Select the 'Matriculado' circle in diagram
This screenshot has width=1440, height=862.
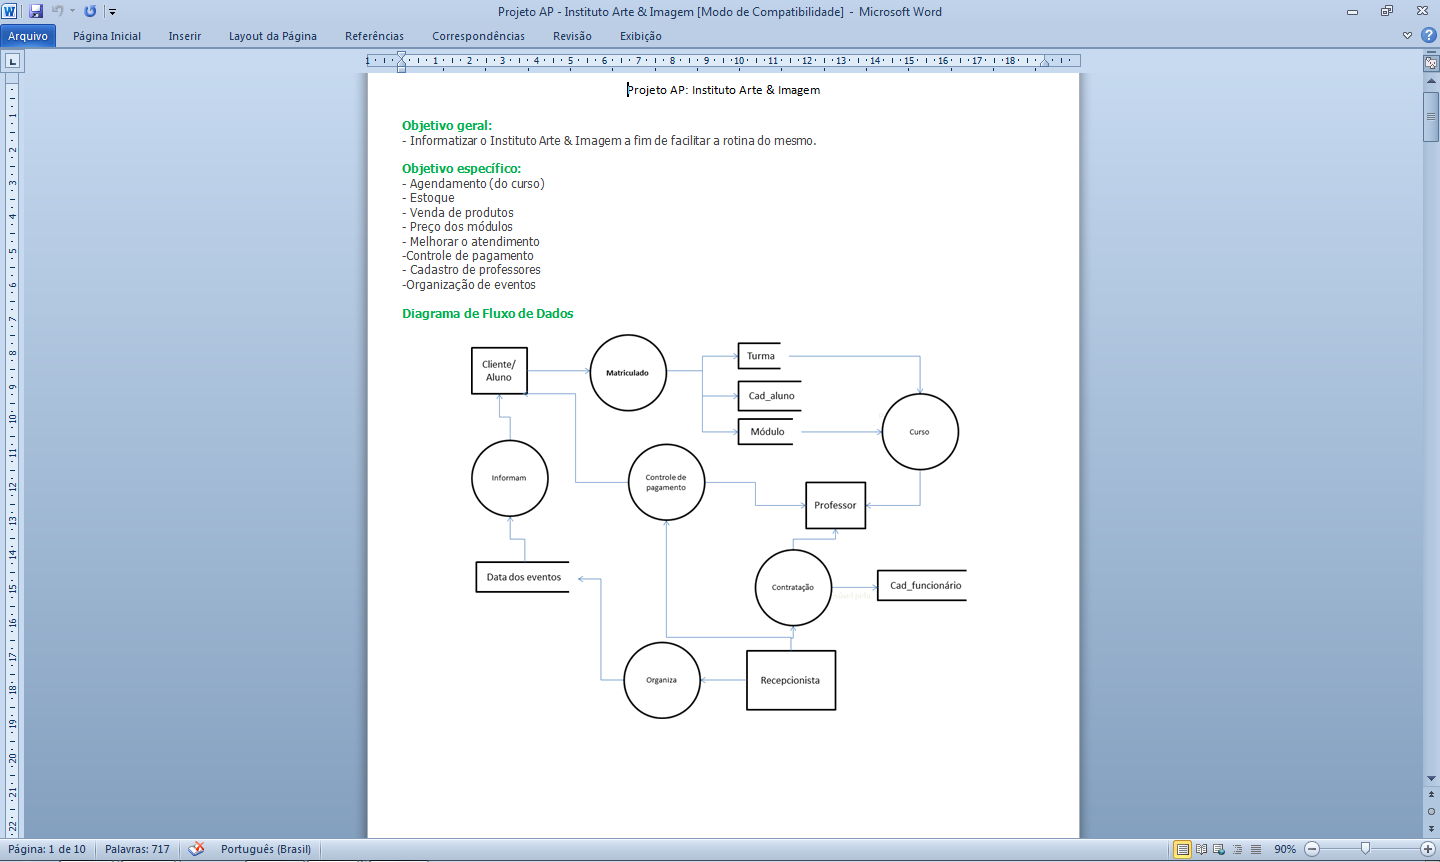[x=628, y=373]
